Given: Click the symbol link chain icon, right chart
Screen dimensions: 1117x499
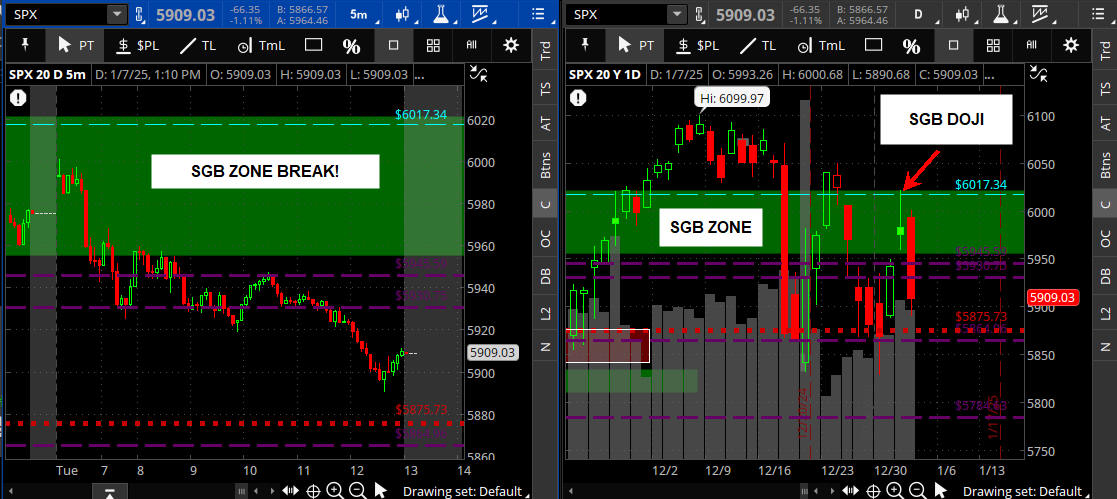Looking at the screenshot, I should (699, 14).
